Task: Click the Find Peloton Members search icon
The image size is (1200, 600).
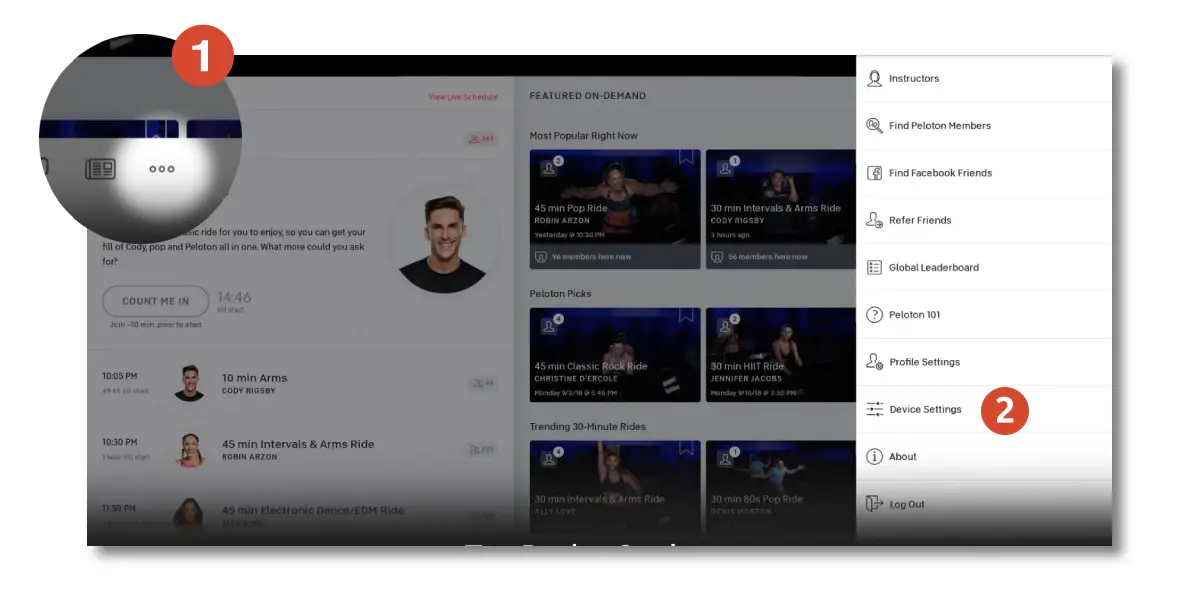Action: 875,126
